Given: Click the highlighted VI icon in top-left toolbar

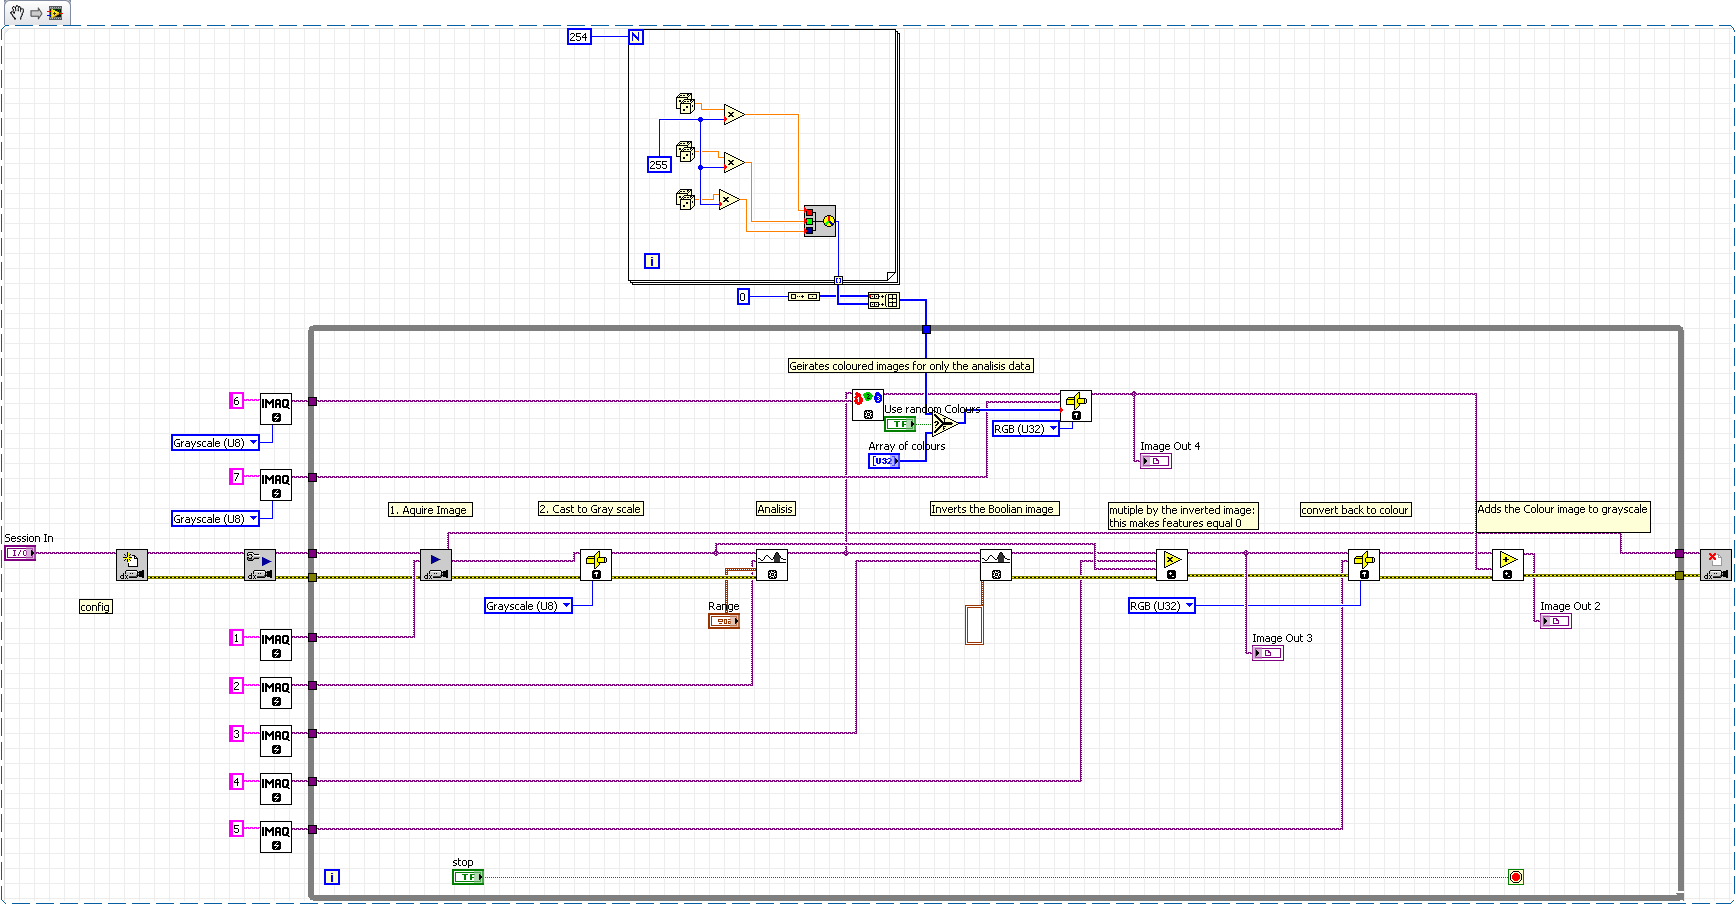Looking at the screenshot, I should 55,13.
